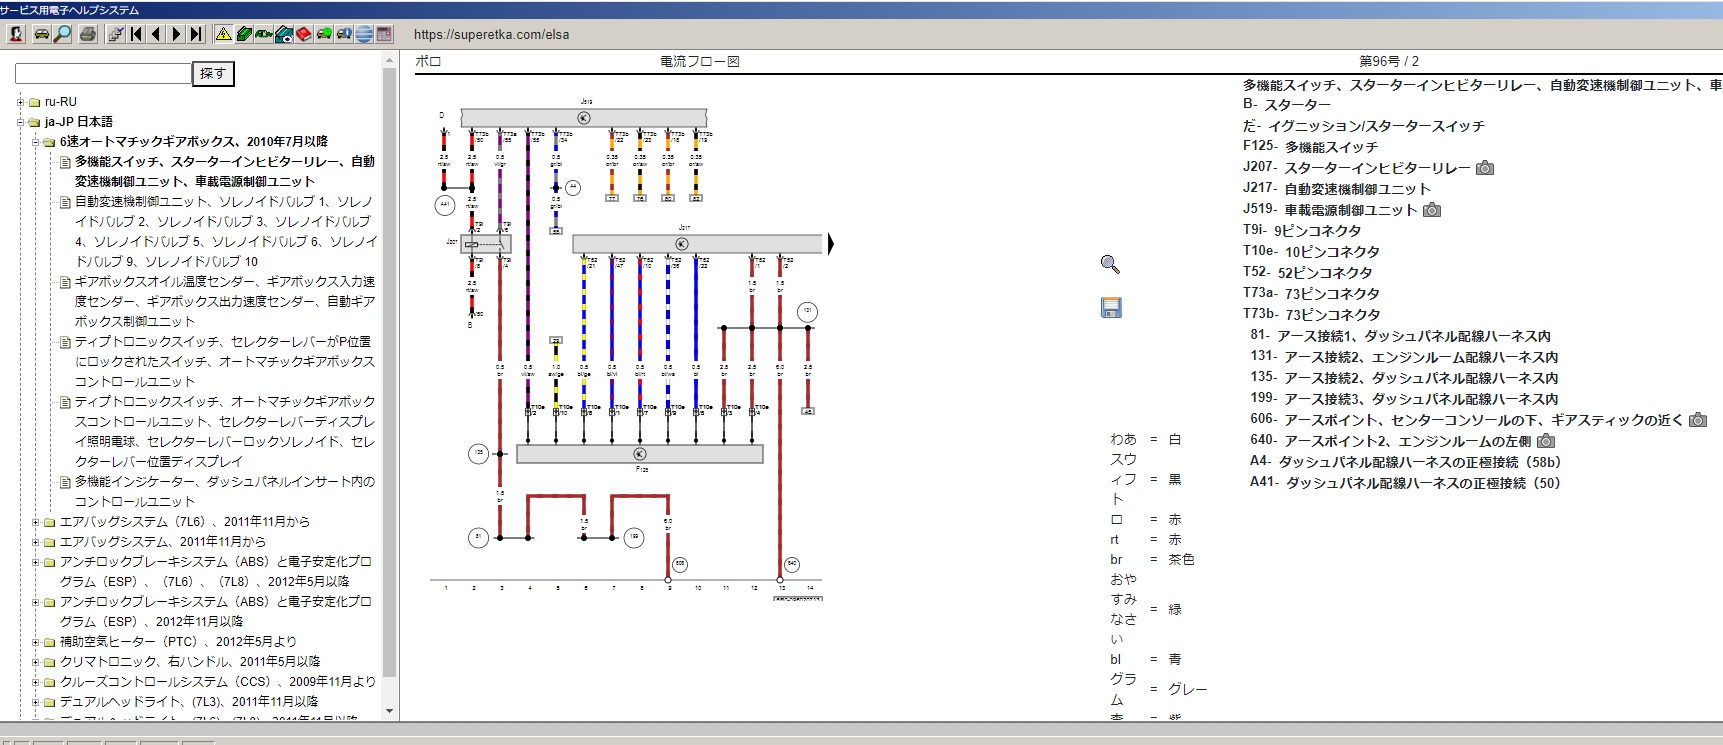Click the tree panel scrollbar down arrow
1723x745 pixels.
point(390,711)
